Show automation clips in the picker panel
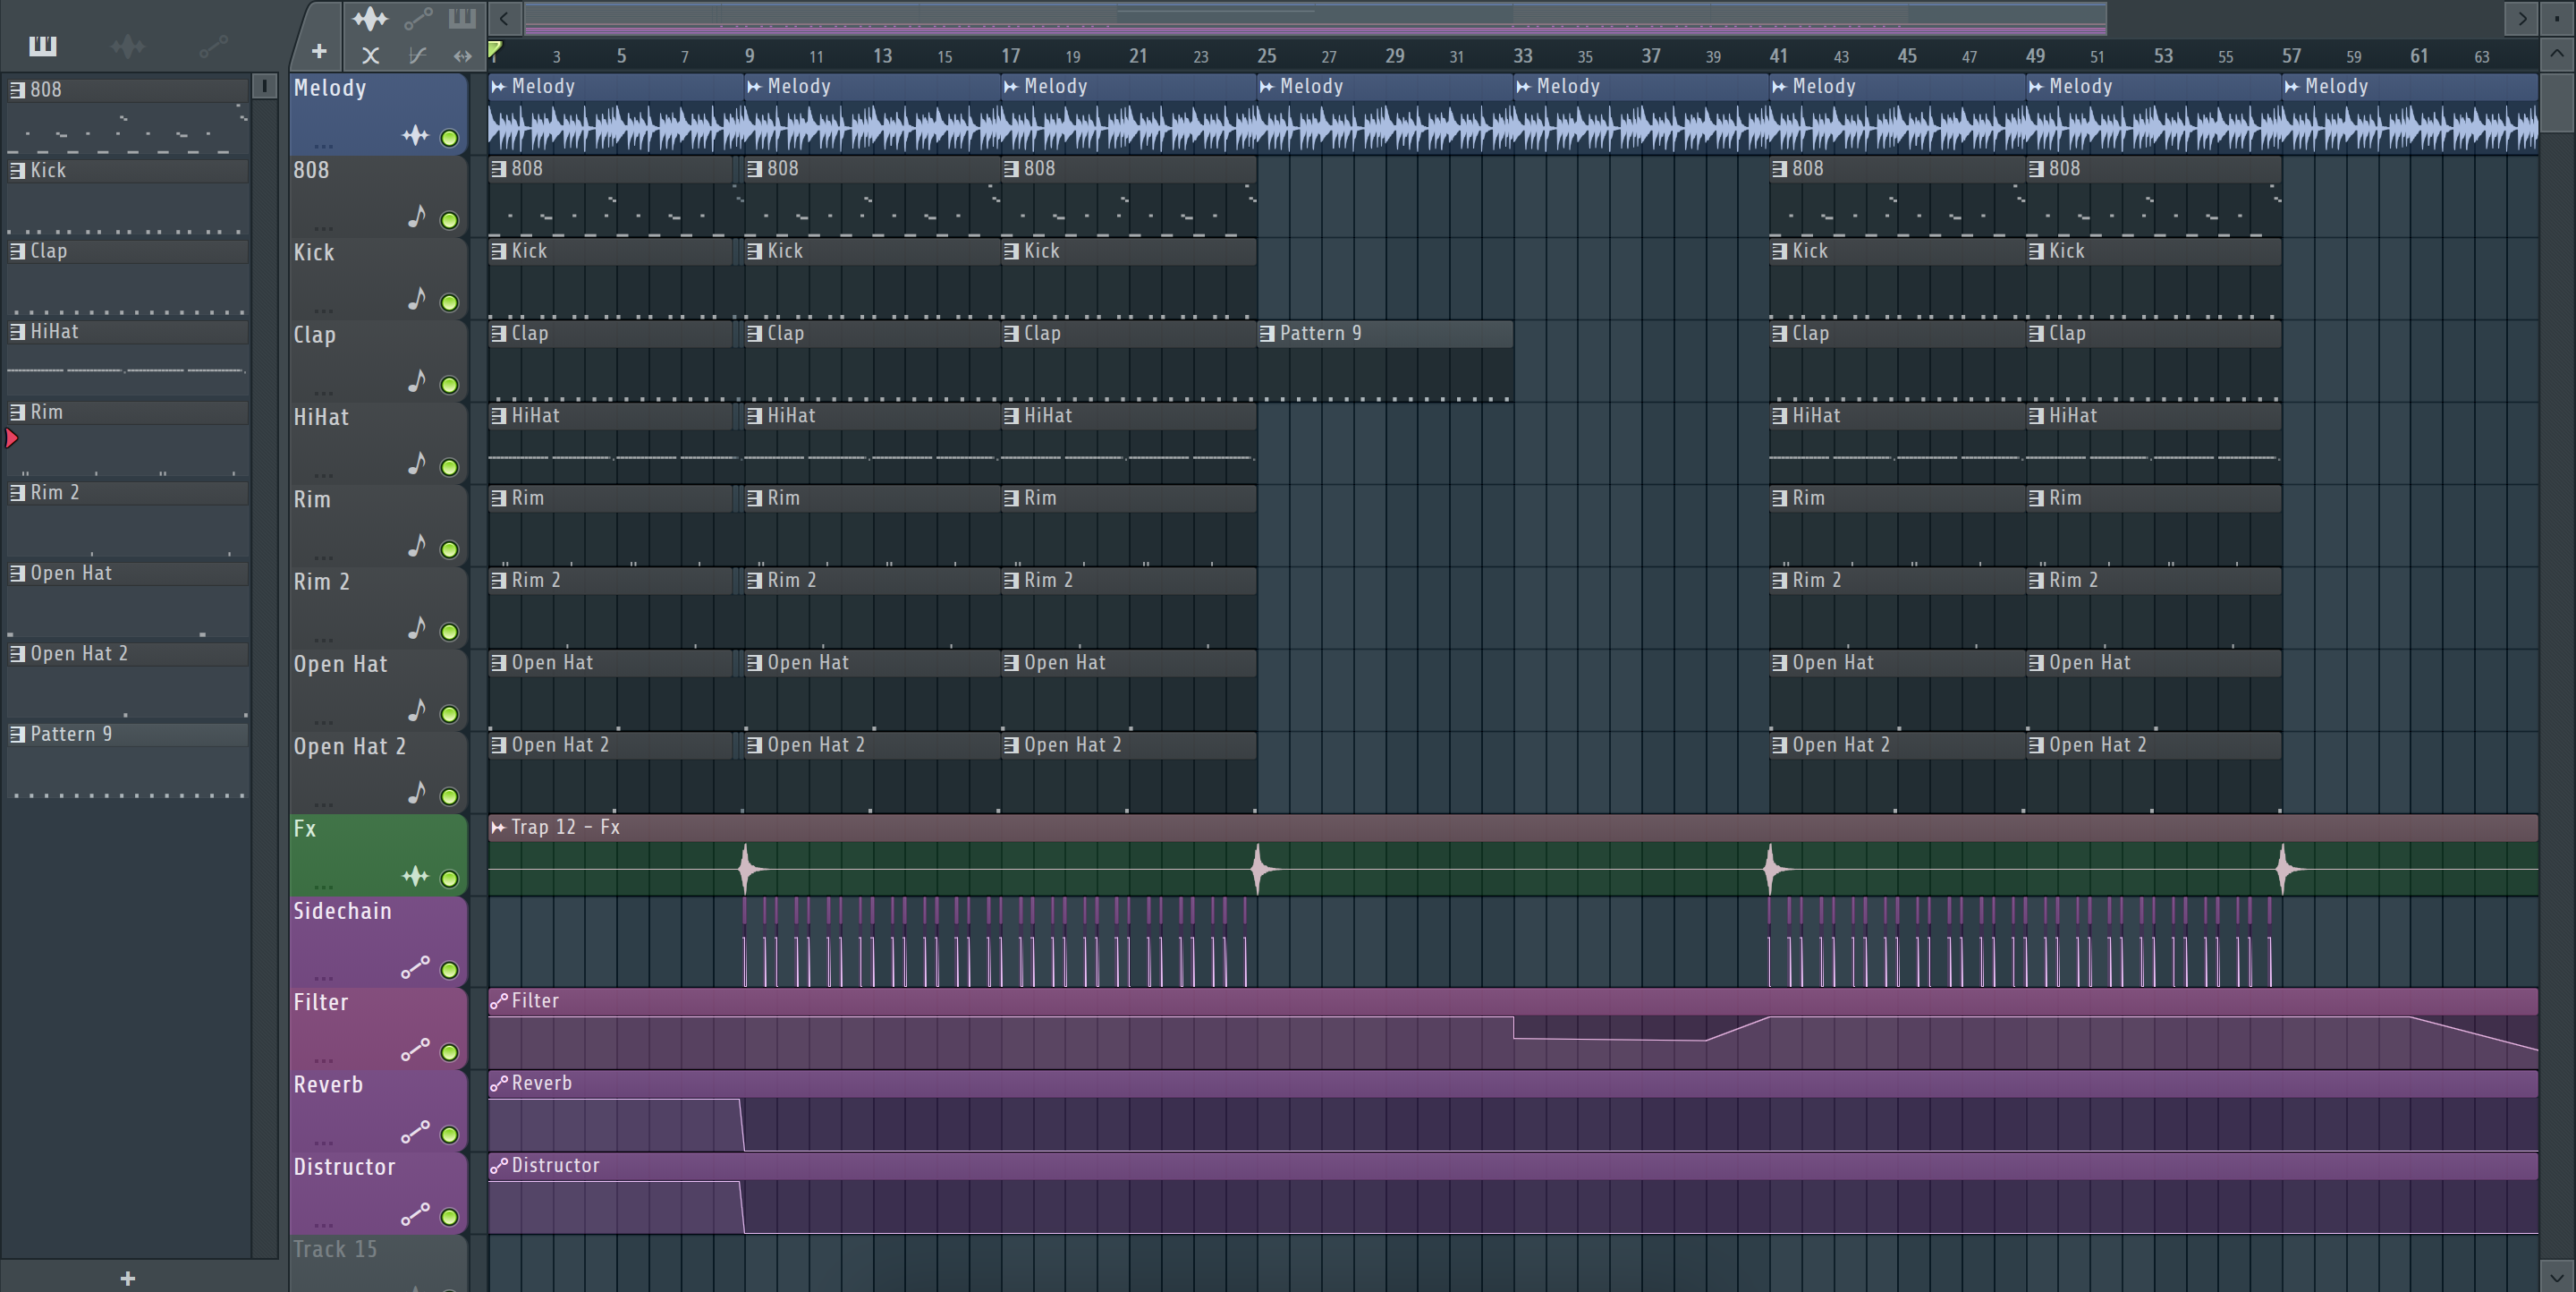 click(213, 46)
